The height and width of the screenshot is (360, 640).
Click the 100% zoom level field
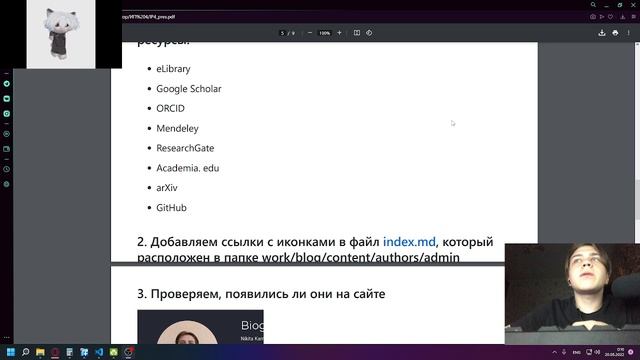tap(324, 33)
